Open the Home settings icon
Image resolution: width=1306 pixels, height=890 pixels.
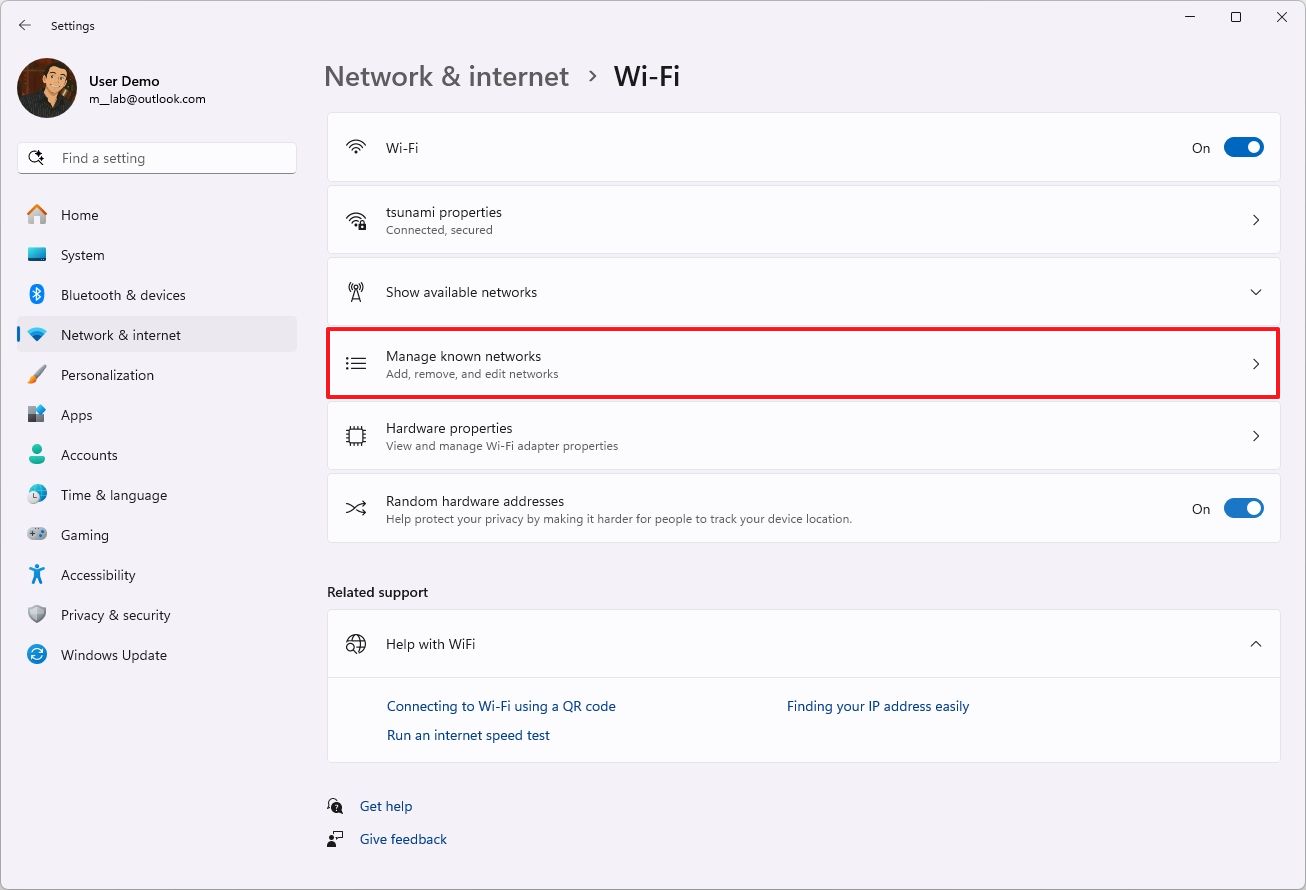coord(38,215)
